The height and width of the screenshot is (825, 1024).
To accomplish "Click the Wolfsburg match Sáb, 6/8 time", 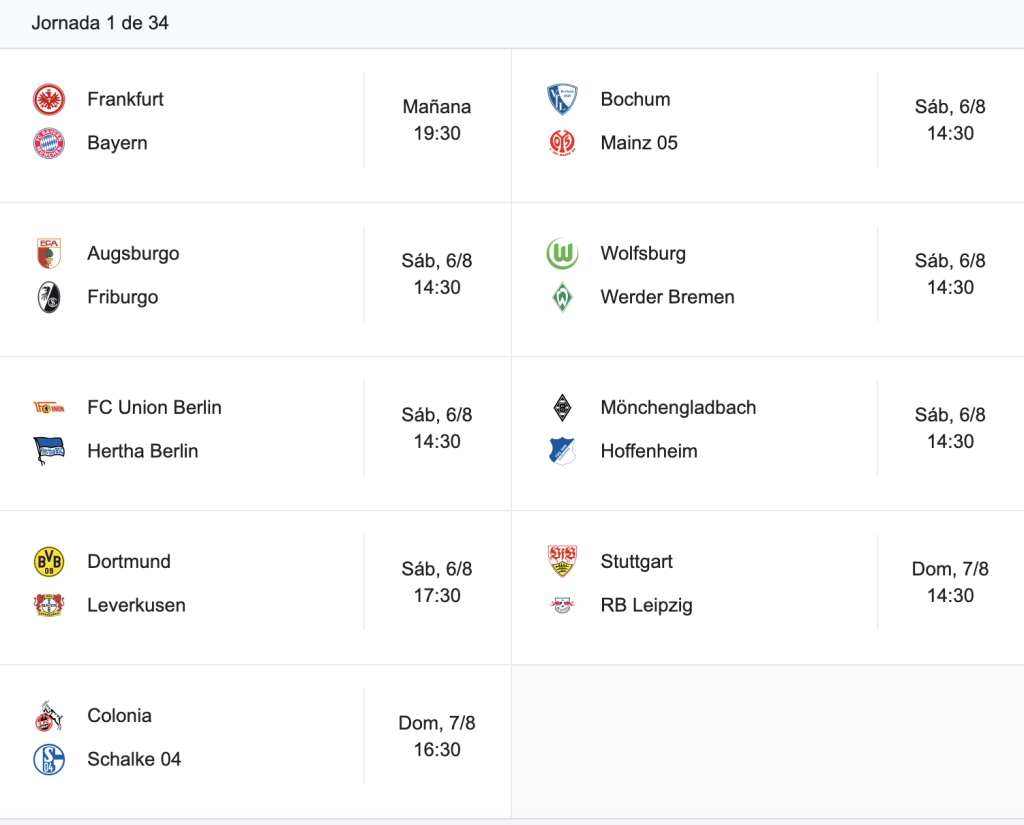I will pos(950,274).
